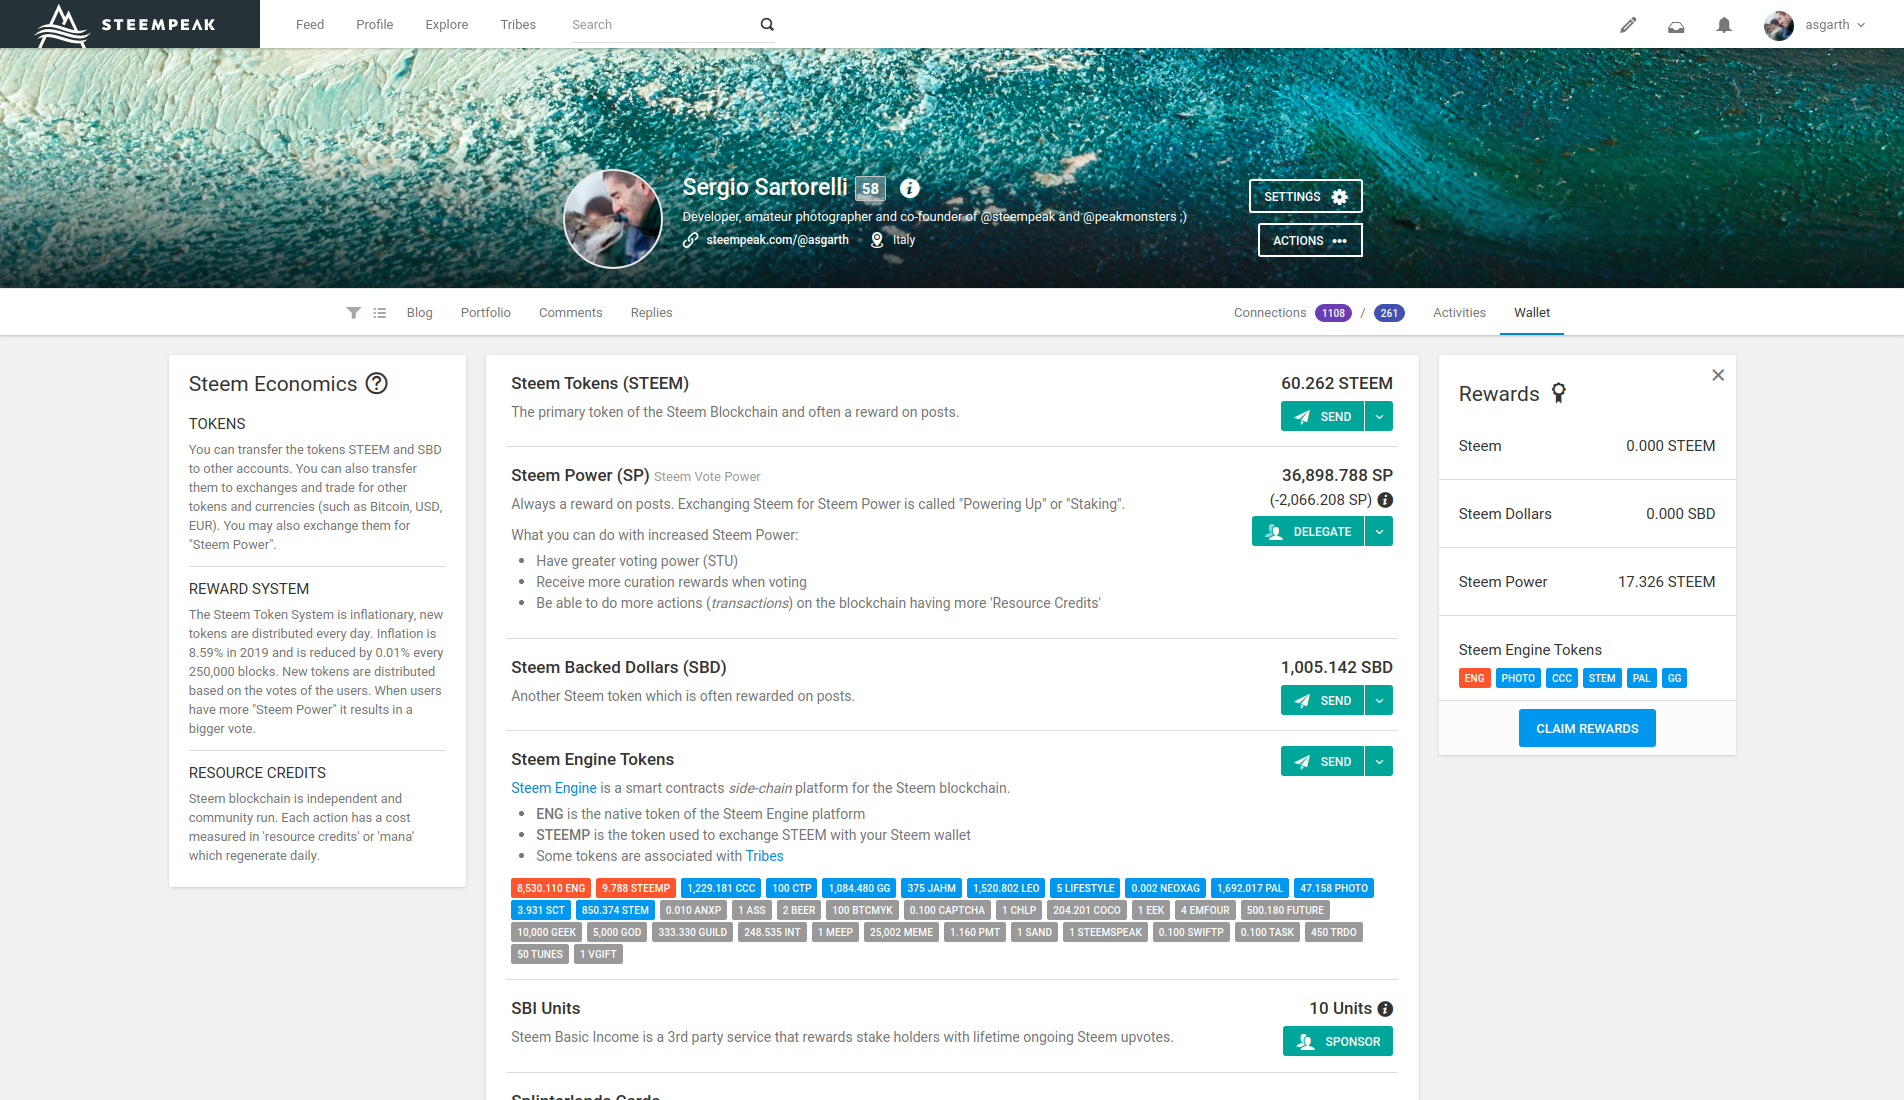Click the 9.788 STEEMP token tag
The image size is (1904, 1100).
tap(636, 888)
